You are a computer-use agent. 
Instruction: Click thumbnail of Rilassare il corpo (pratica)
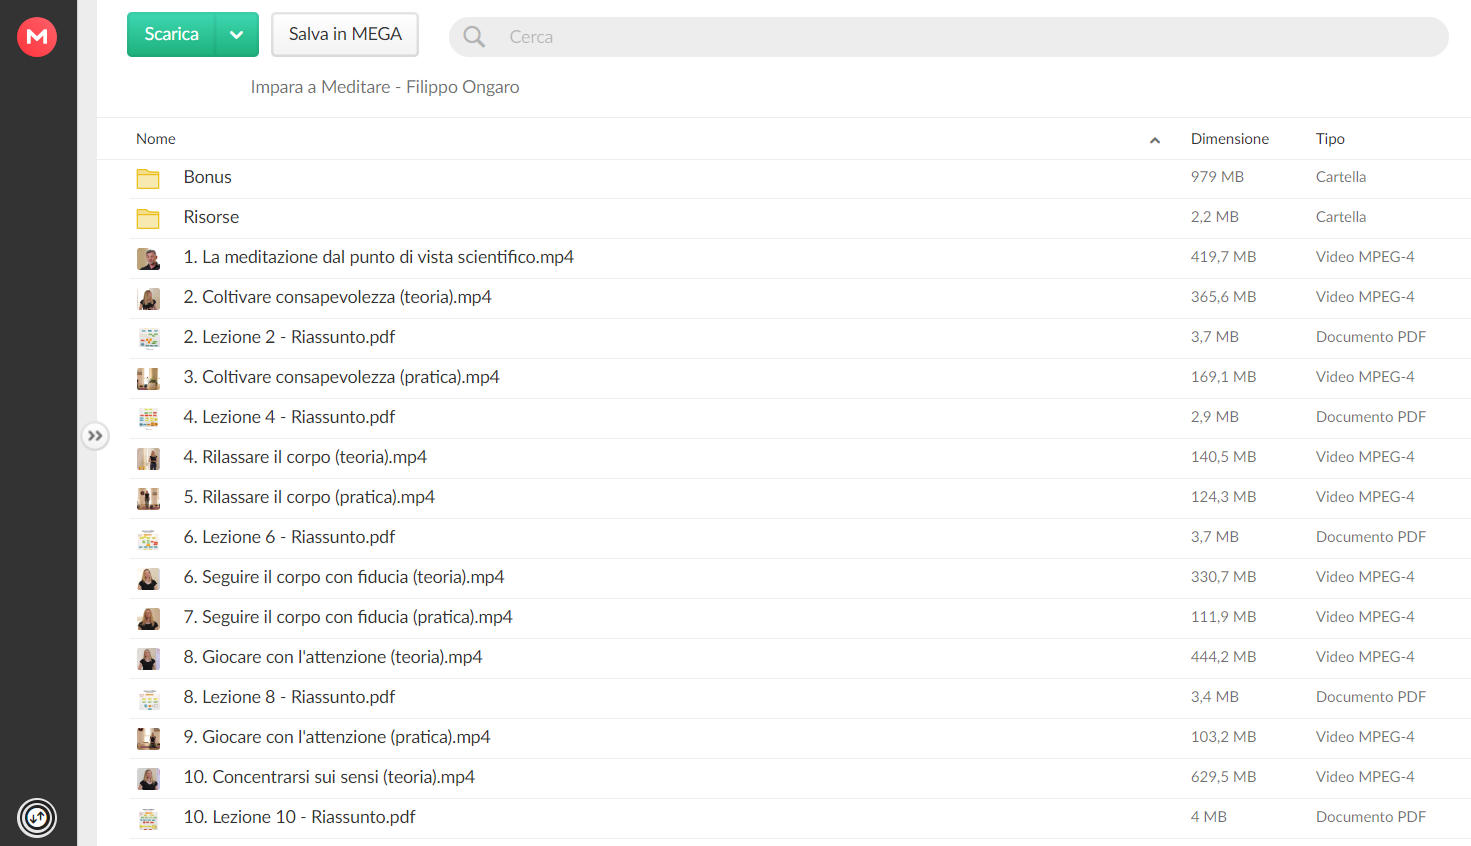tap(148, 499)
